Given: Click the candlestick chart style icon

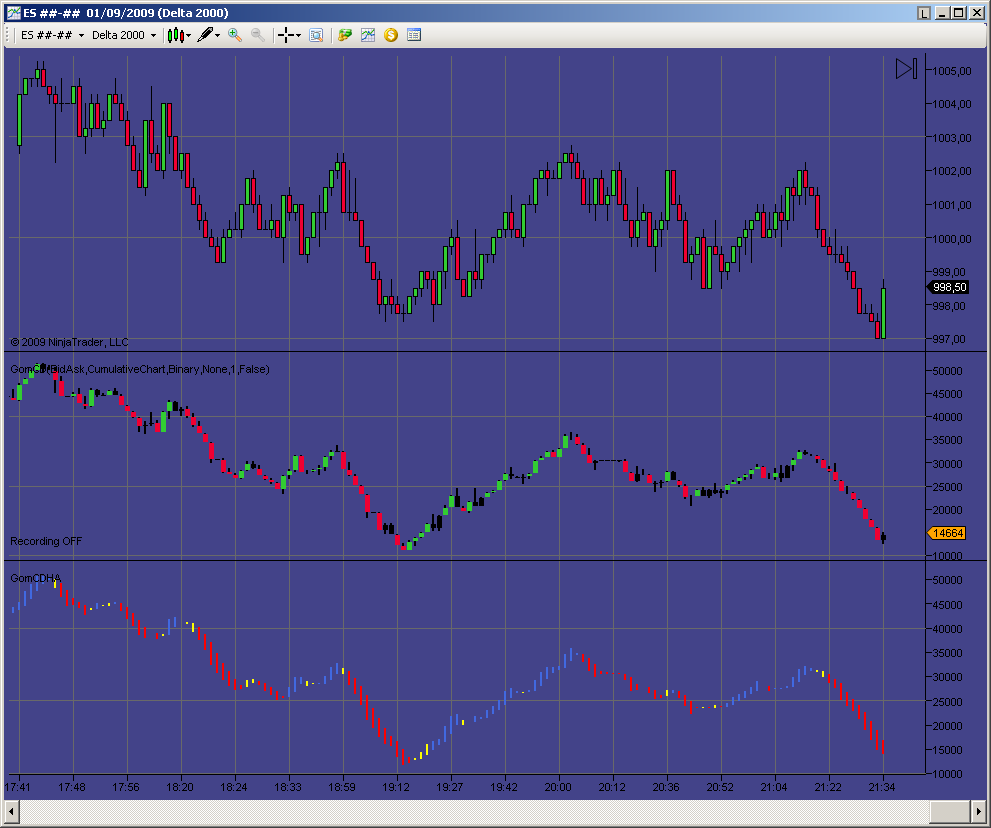Looking at the screenshot, I should [176, 35].
